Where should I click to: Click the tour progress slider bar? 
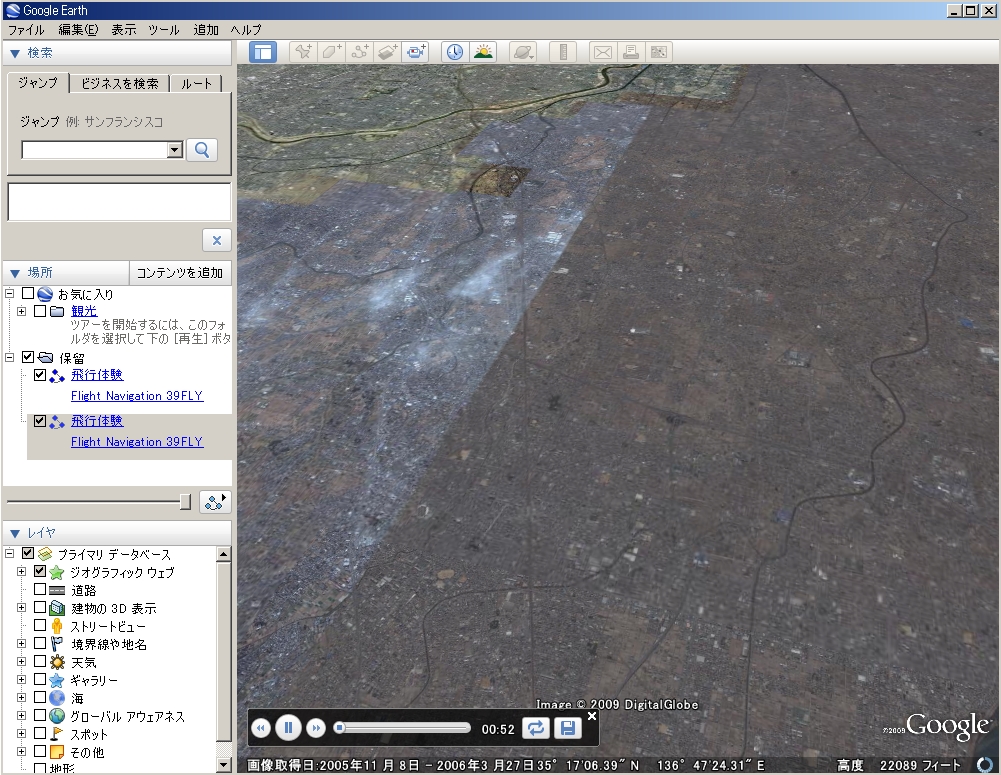point(403,728)
